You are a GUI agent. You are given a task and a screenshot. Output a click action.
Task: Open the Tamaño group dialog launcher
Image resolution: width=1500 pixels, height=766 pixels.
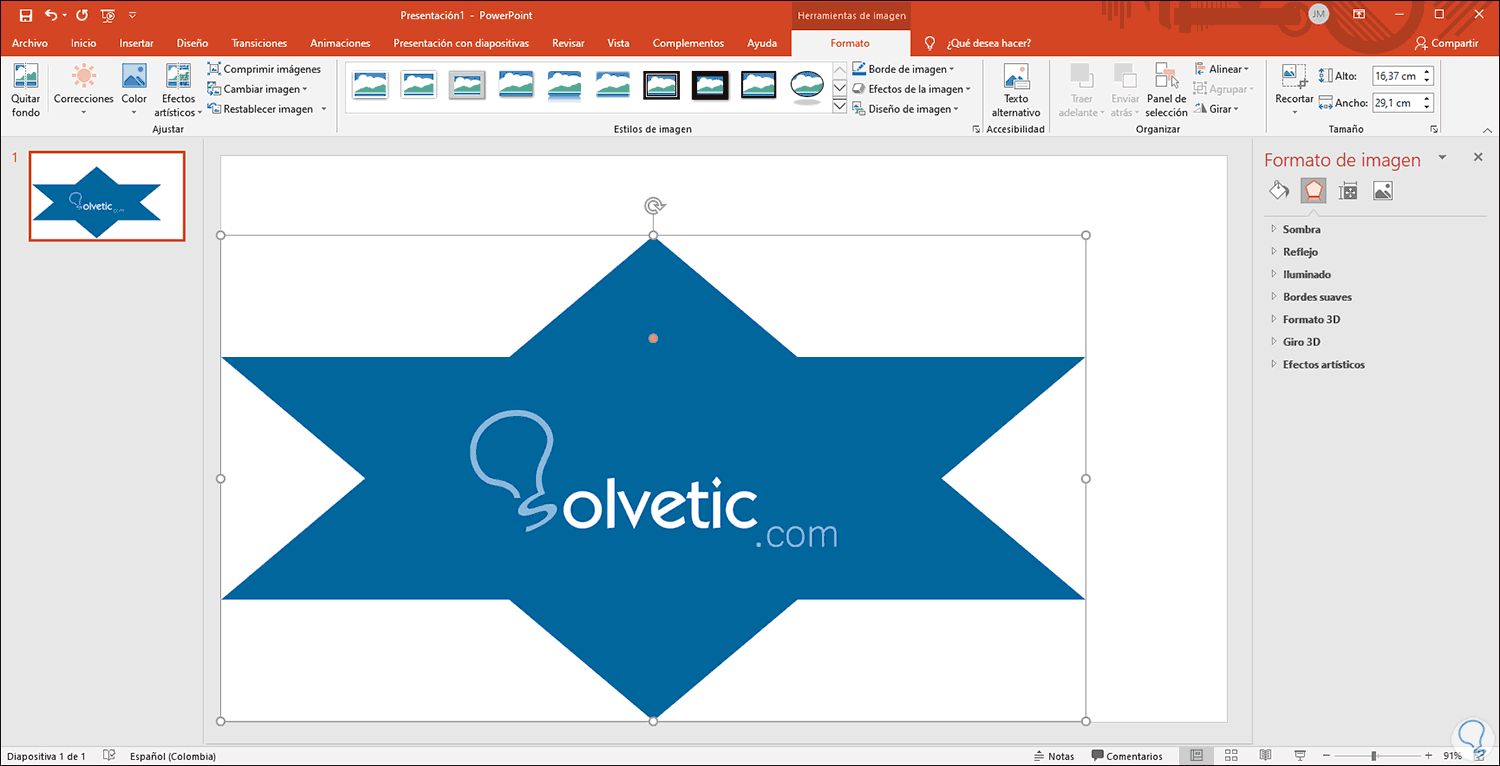[1435, 129]
